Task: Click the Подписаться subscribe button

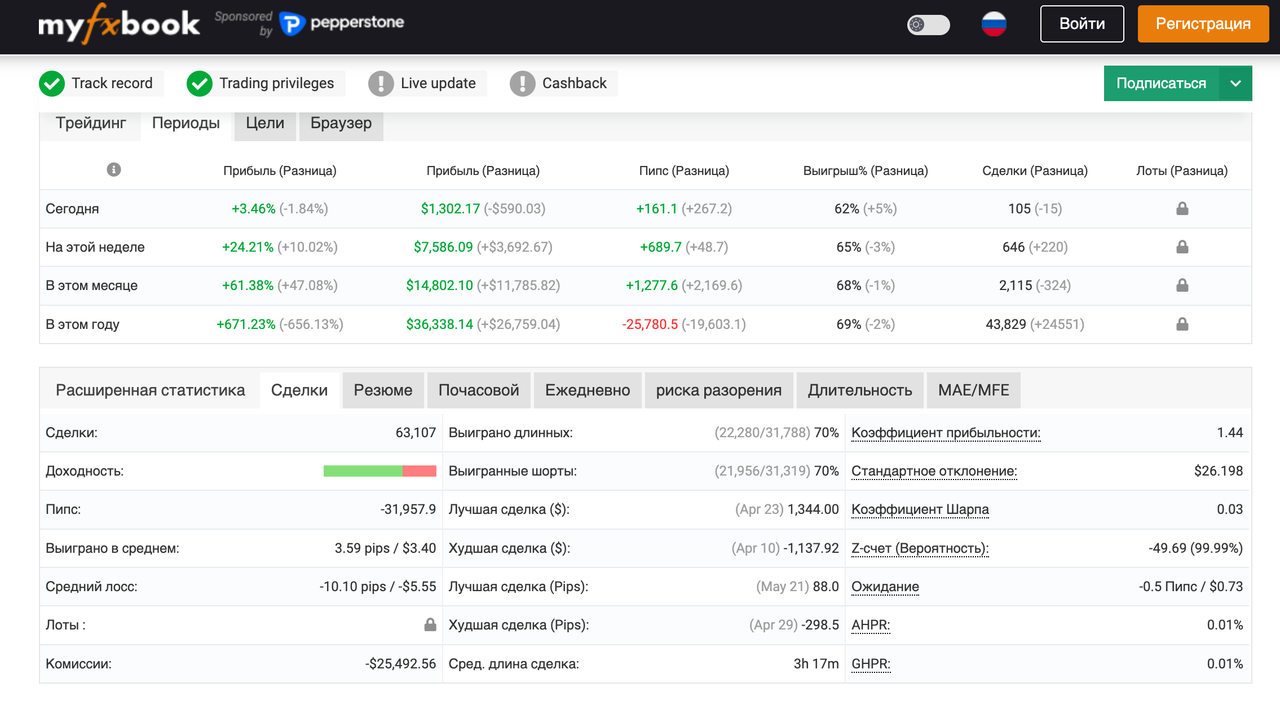Action: [x=1161, y=83]
